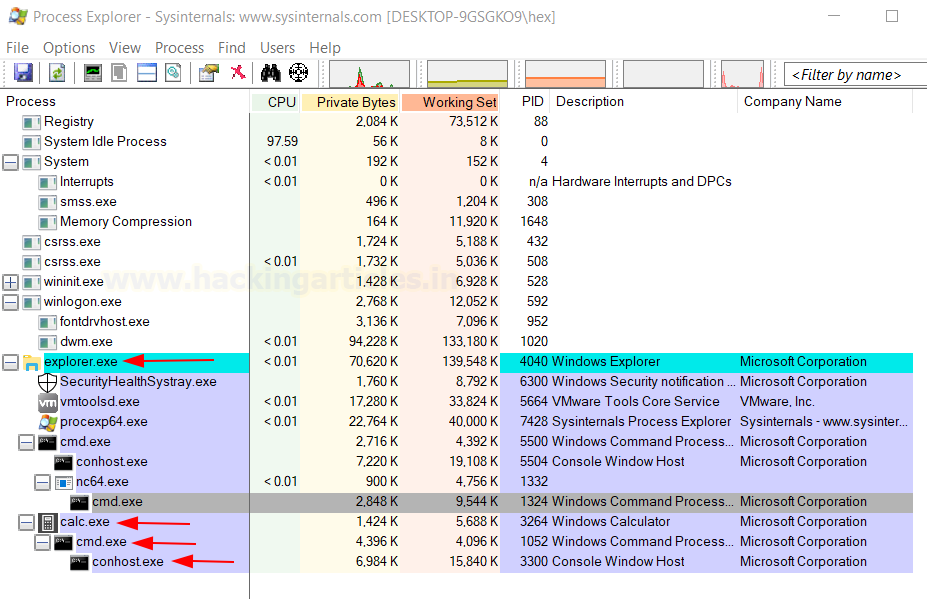Screen dimensions: 927x599
Task: Select csrss.exe with PID 508
Action: coord(458,262)
